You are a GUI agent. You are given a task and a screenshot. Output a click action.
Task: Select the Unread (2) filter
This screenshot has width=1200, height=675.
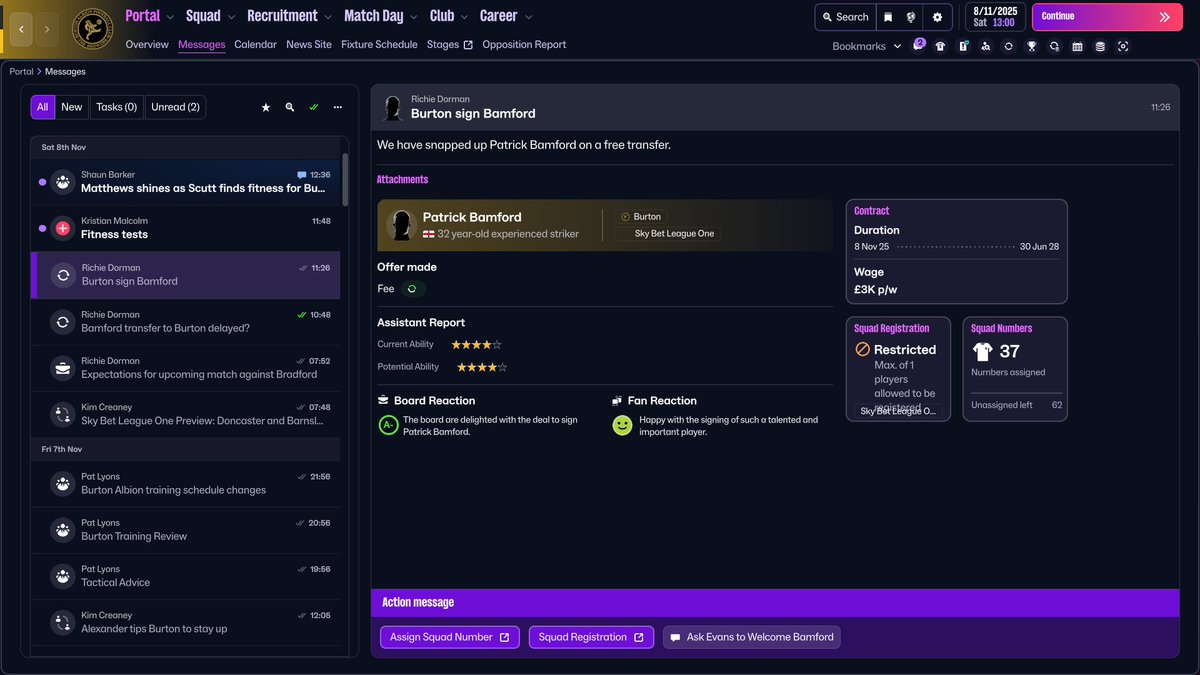point(175,107)
